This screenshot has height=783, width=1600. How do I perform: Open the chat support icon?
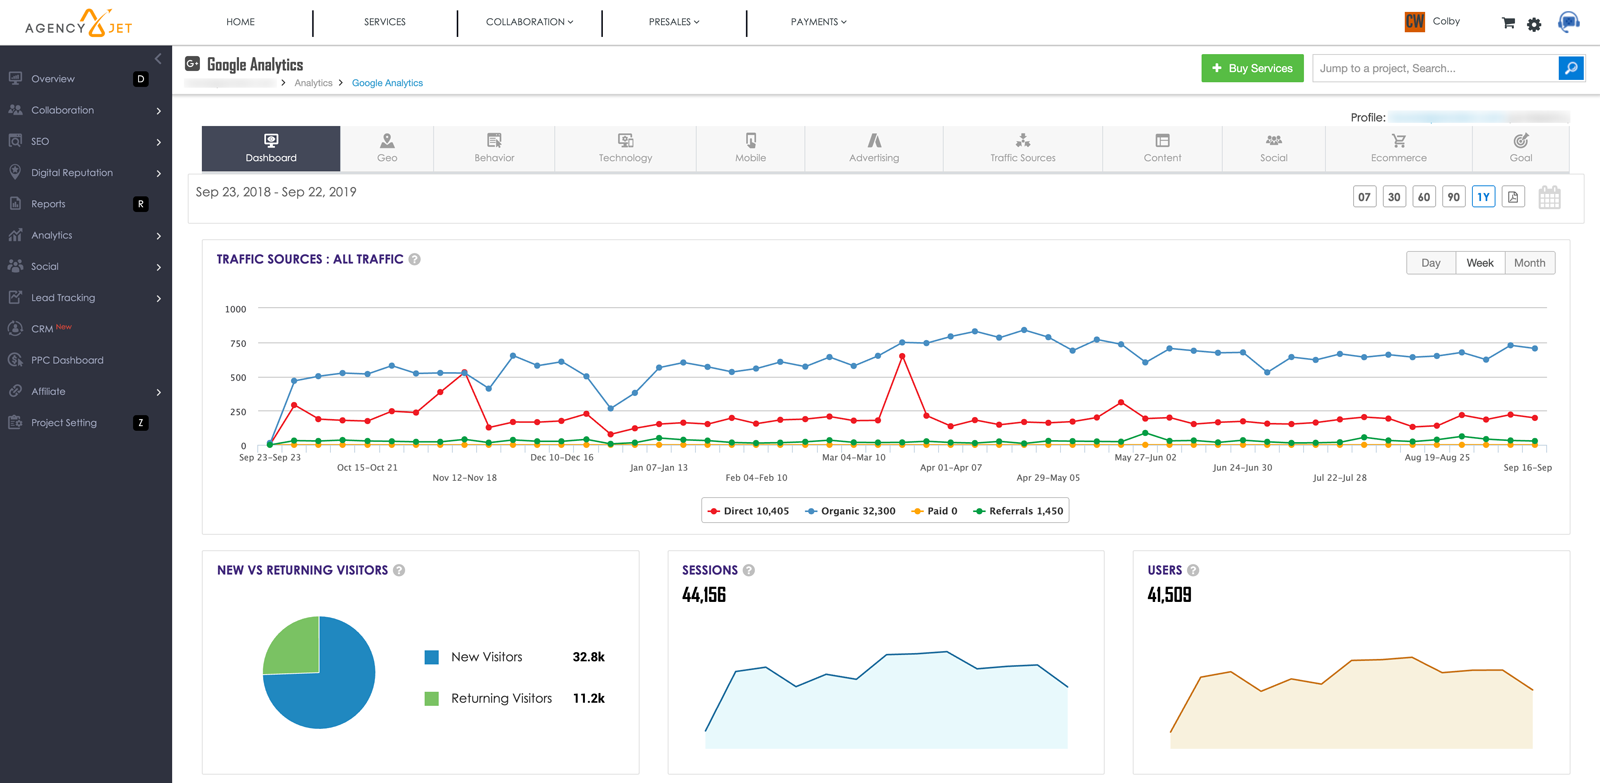1569,22
